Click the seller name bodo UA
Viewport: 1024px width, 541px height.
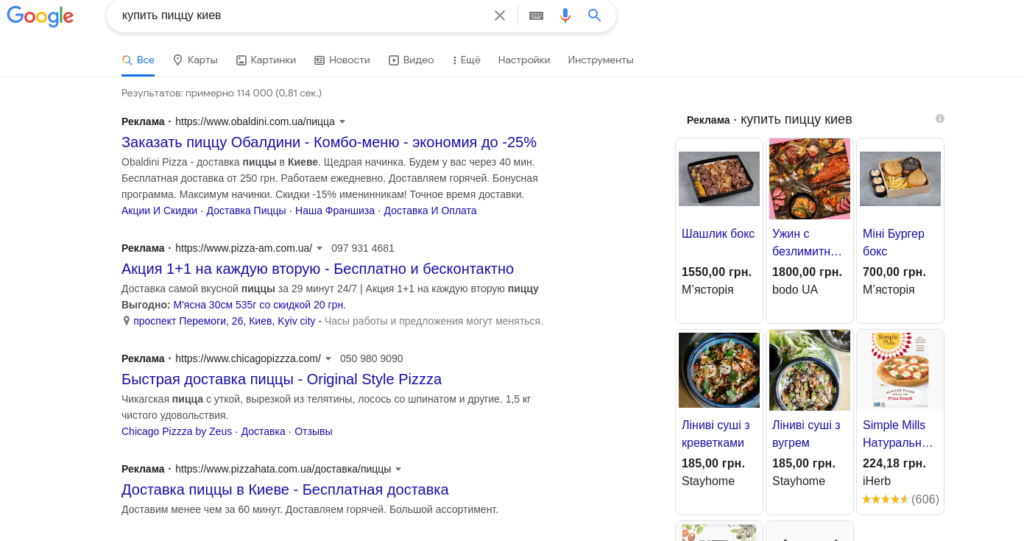795,289
